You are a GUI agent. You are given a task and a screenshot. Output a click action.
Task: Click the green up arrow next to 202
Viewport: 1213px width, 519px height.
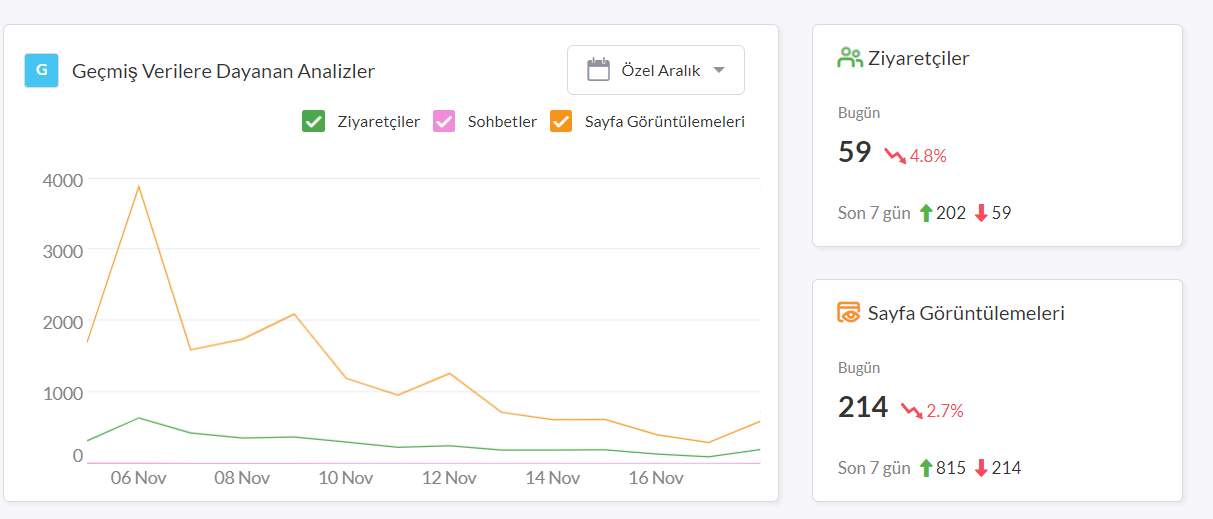tap(925, 213)
